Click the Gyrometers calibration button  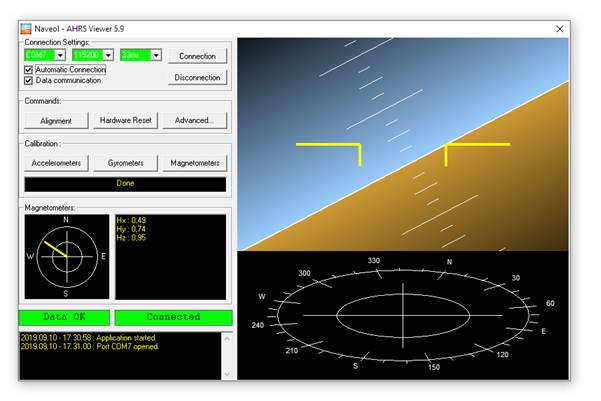point(126,162)
